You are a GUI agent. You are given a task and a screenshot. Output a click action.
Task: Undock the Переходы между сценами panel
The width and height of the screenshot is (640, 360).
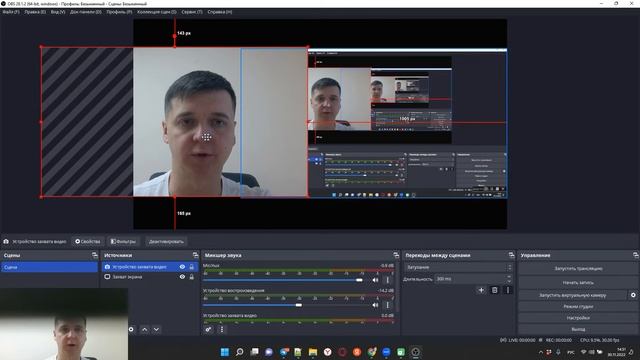tap(511, 255)
